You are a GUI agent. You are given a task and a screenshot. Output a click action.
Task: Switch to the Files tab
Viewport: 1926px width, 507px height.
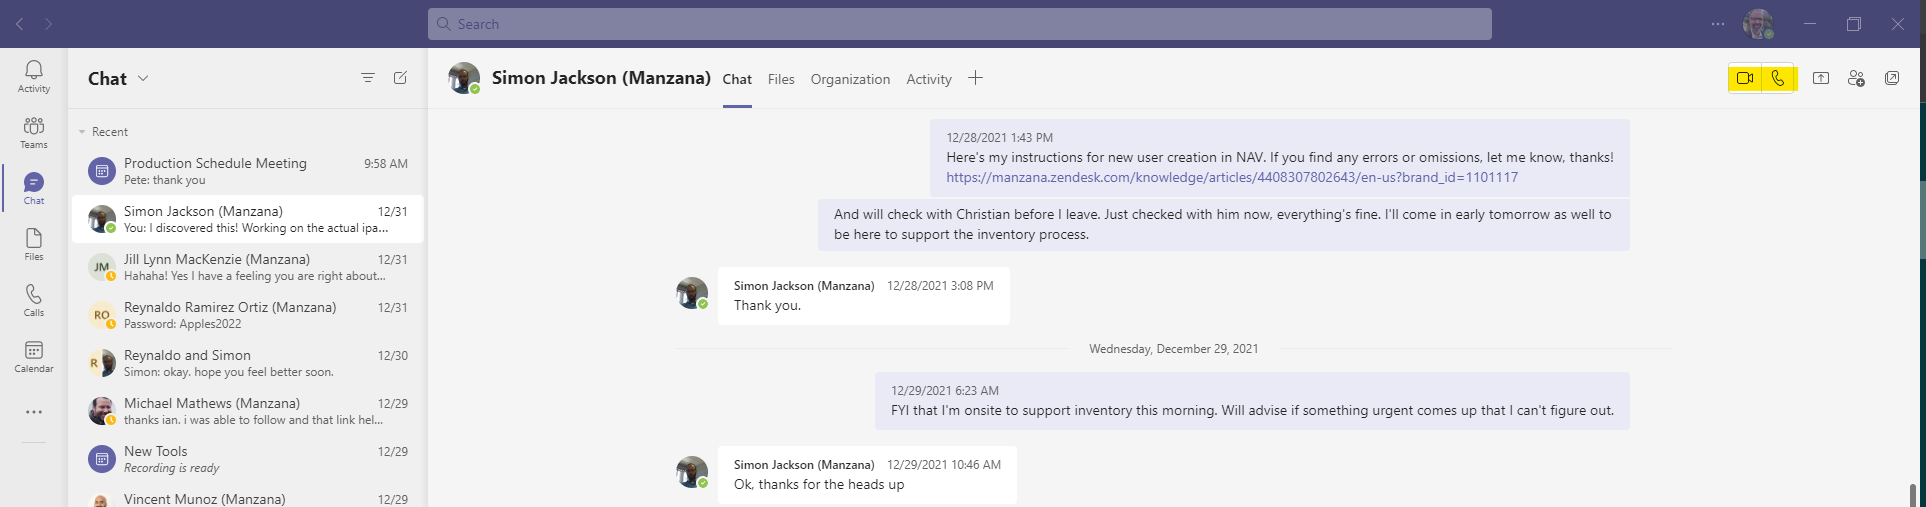point(781,79)
